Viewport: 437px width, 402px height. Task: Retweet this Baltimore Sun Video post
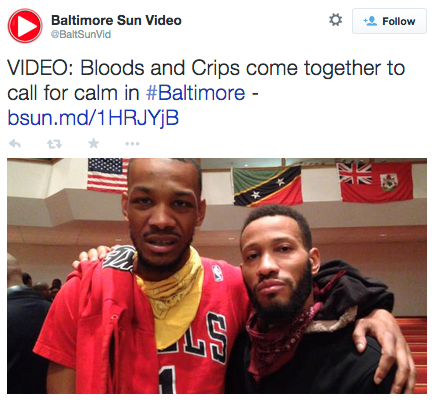(x=54, y=144)
